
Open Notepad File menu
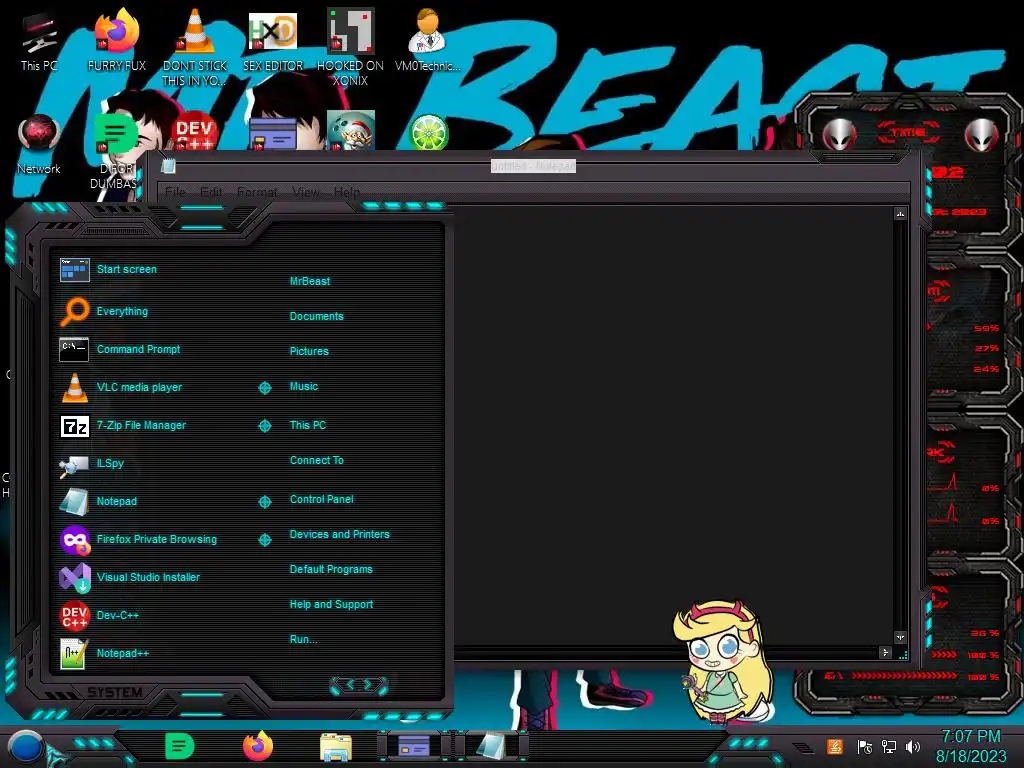pos(175,192)
